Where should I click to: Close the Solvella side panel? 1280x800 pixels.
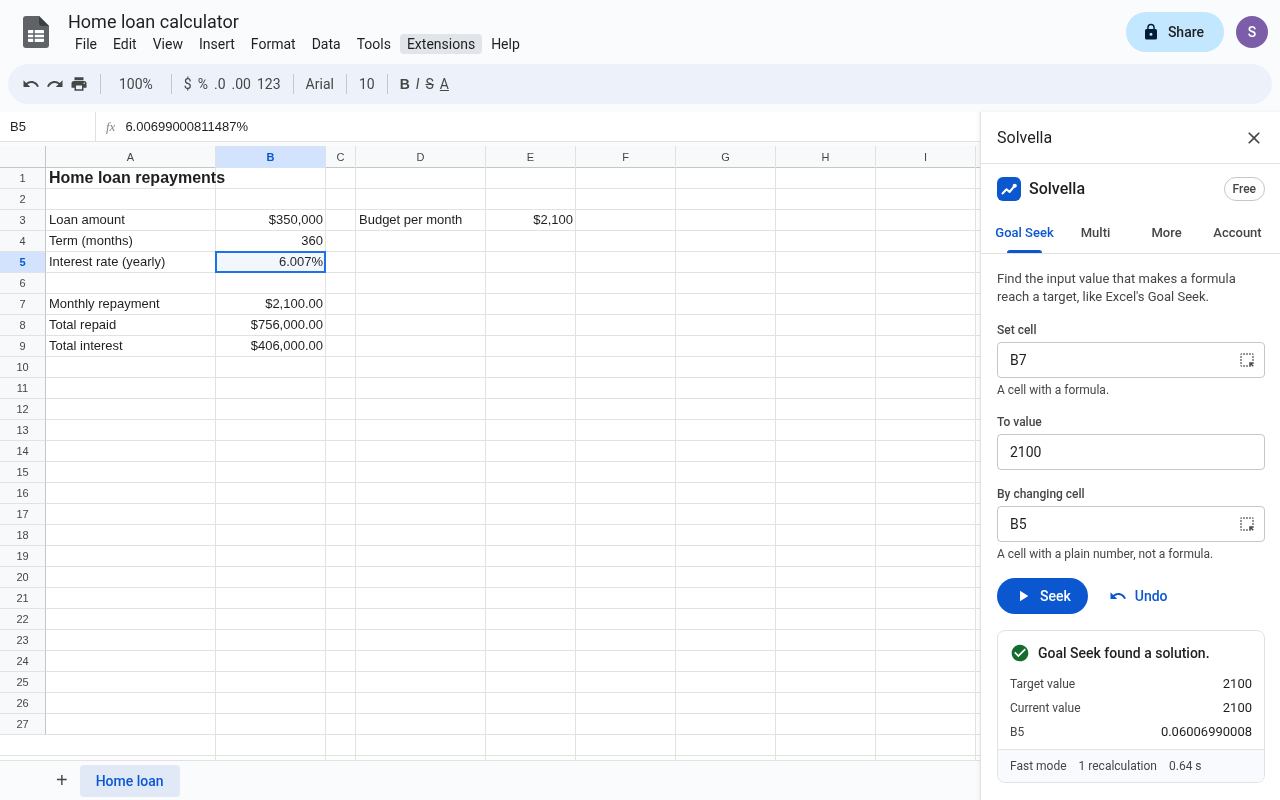click(x=1254, y=138)
